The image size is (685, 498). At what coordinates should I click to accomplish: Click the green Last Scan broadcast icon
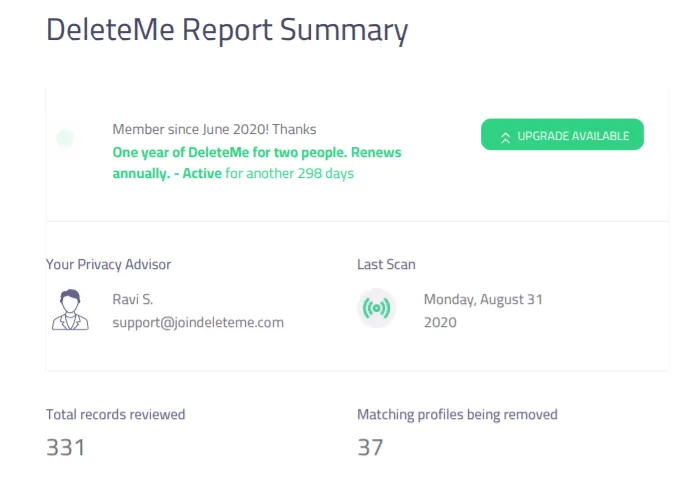point(377,308)
